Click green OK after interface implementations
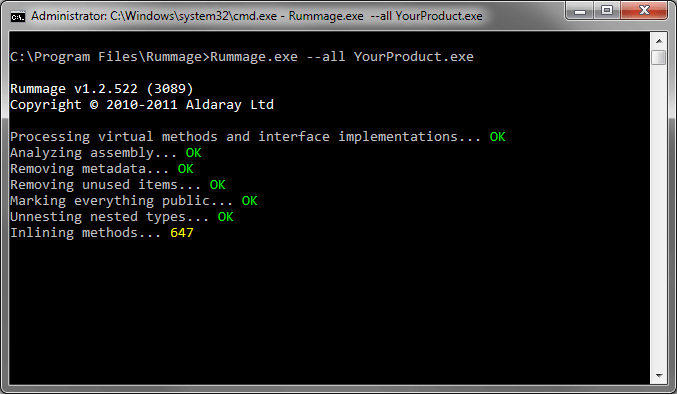 497,136
